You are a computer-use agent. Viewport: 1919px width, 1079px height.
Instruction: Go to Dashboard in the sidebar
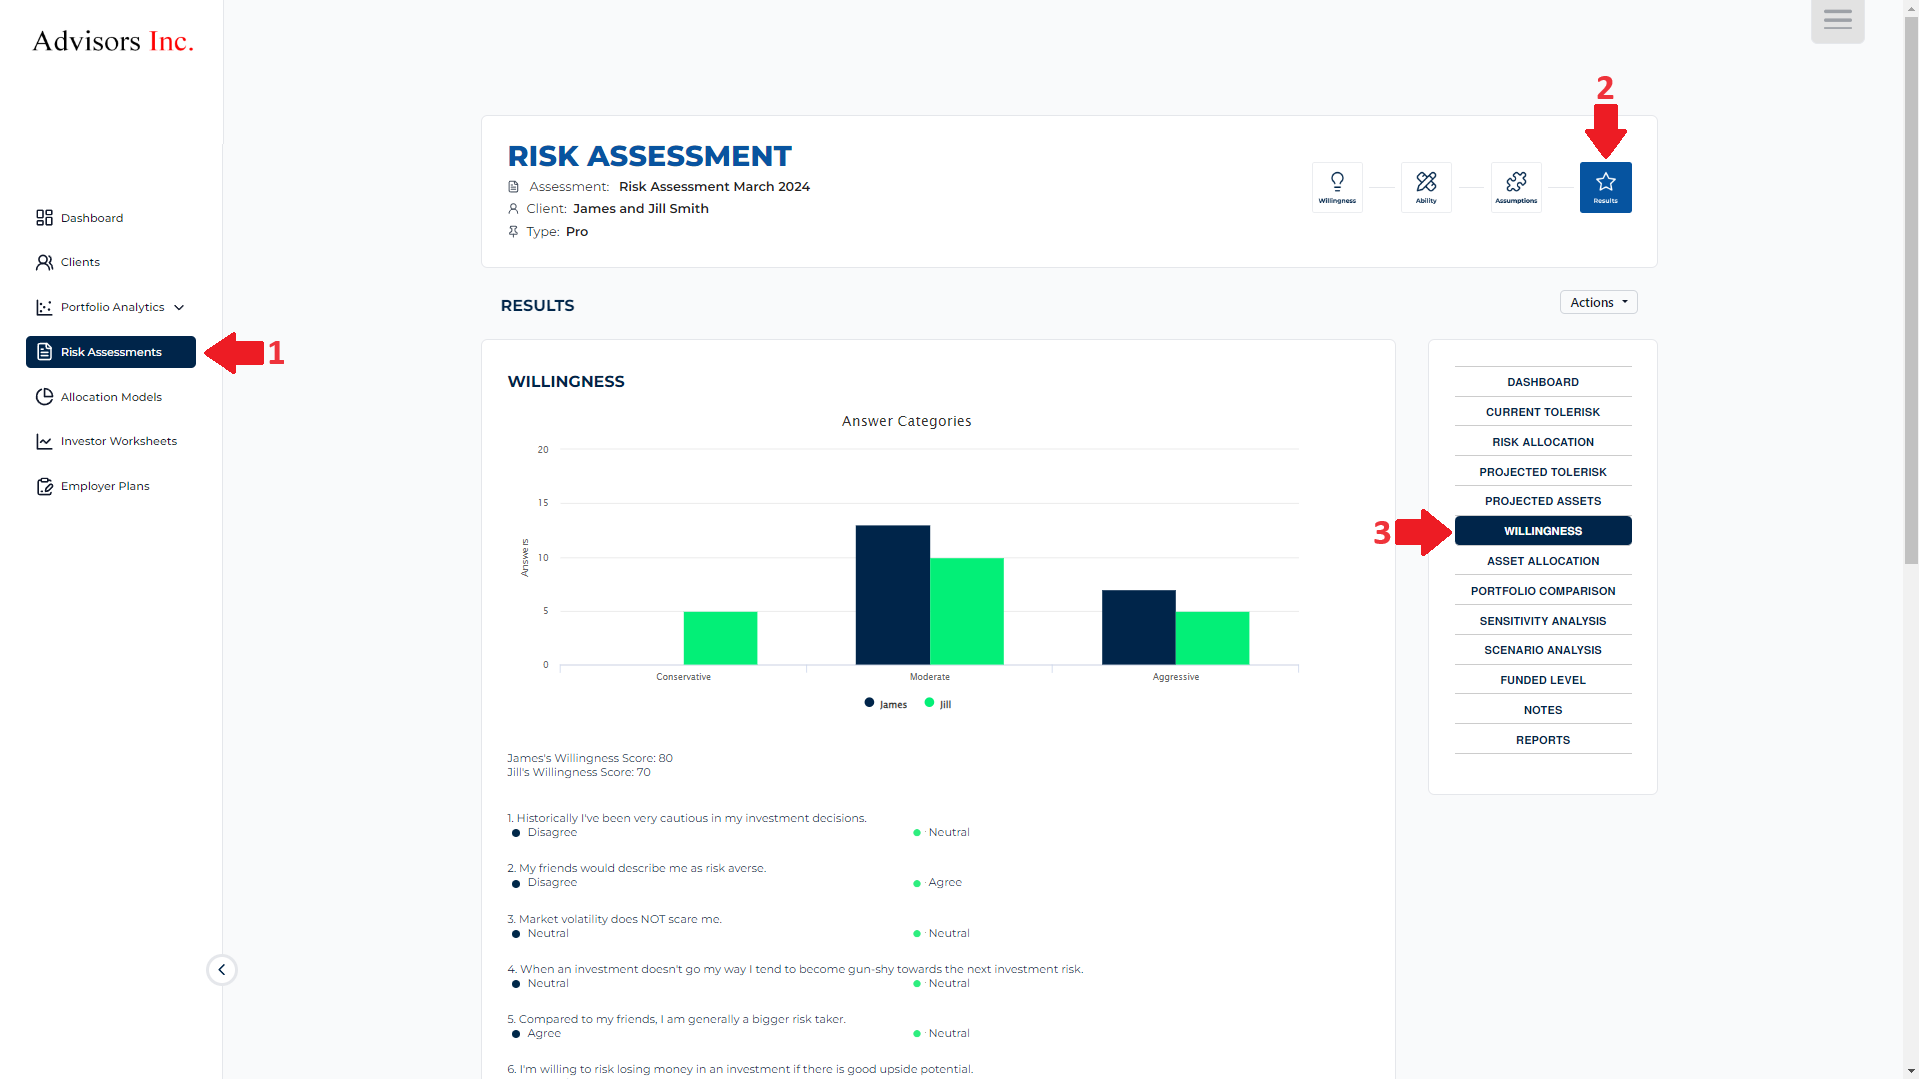coord(91,218)
